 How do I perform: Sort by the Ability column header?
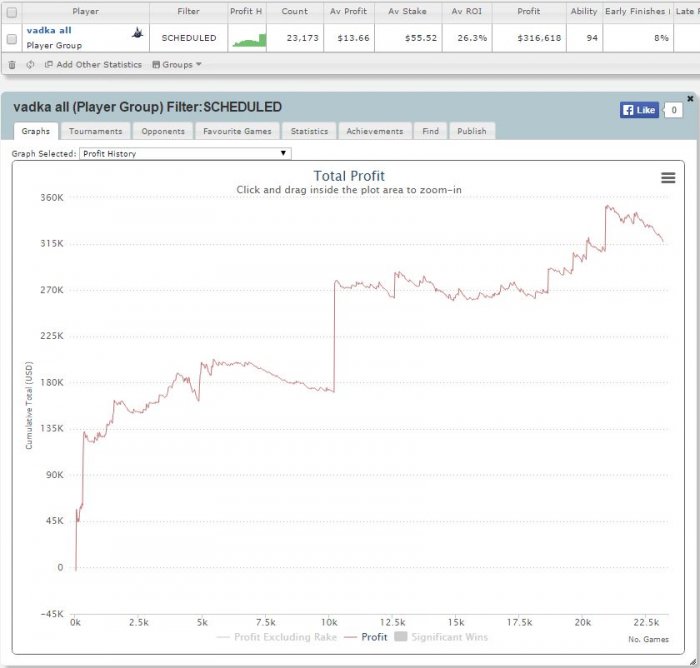[x=584, y=12]
